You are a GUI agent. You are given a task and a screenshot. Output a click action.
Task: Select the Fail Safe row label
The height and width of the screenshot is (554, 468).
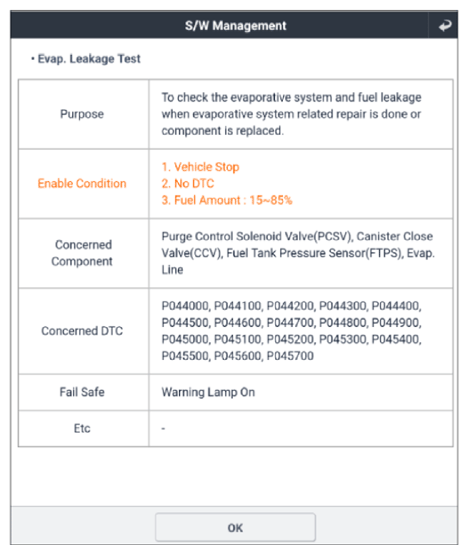point(82,392)
